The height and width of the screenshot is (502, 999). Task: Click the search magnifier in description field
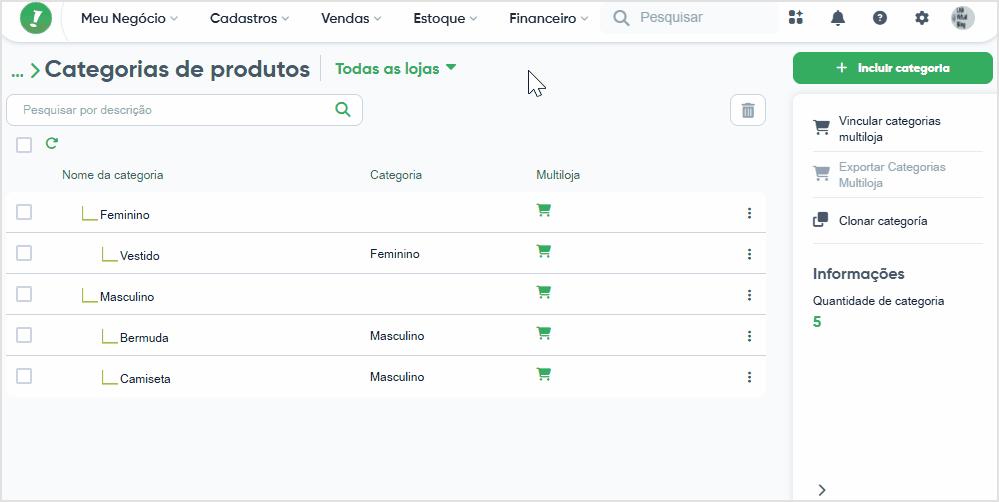coord(343,110)
